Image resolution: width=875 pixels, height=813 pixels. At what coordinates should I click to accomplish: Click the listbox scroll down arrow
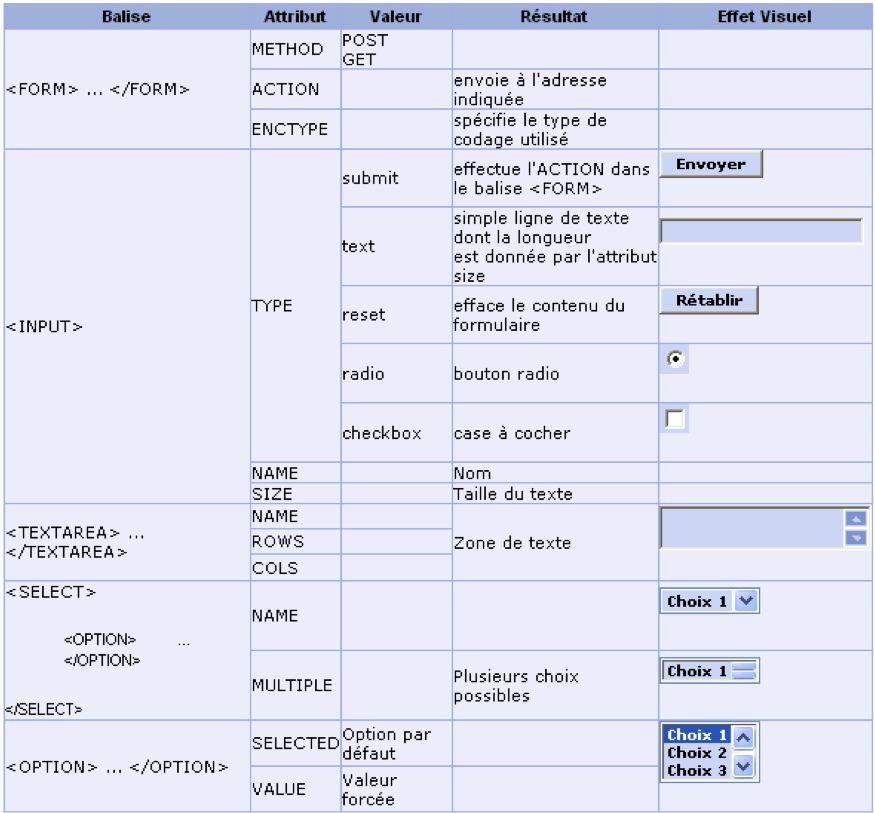tap(743, 766)
